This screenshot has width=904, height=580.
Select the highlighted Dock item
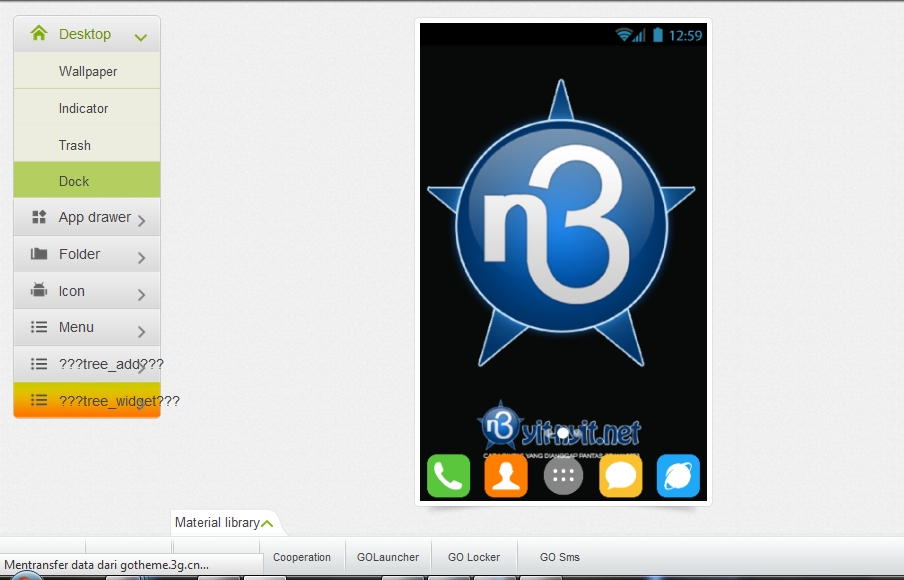click(x=87, y=180)
